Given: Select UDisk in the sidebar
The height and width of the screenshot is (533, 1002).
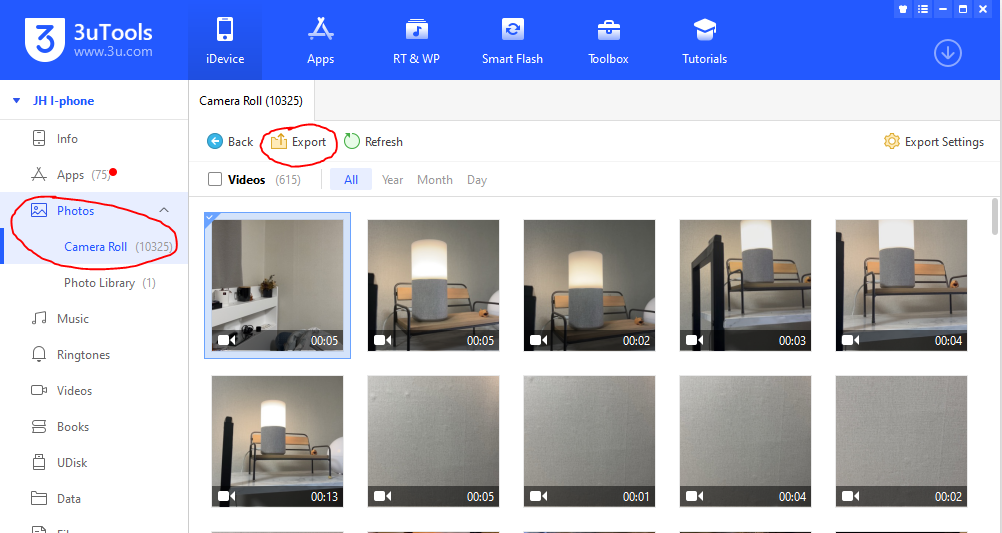Looking at the screenshot, I should point(94,463).
